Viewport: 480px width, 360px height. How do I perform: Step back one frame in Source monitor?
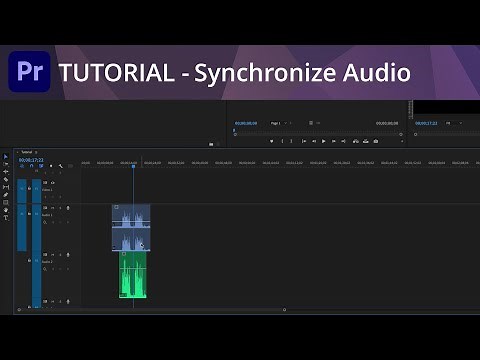coord(314,141)
